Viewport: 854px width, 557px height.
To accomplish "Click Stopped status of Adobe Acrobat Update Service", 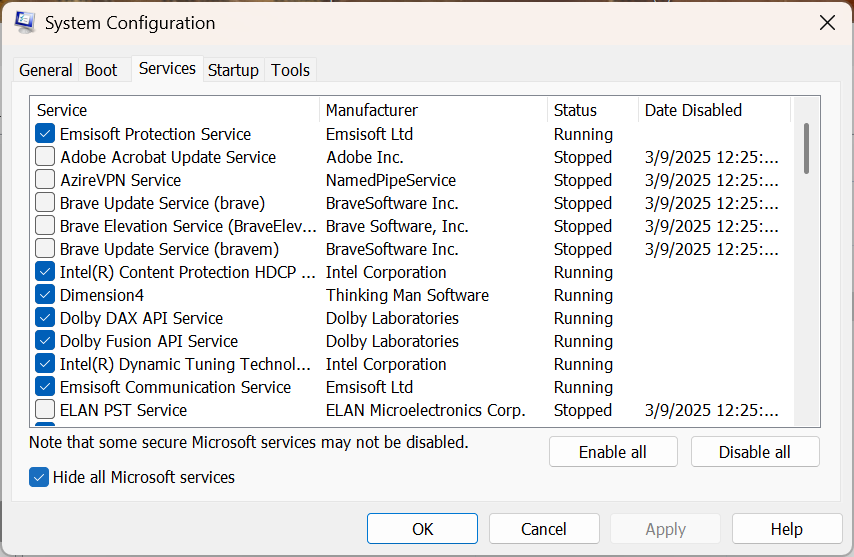I will pos(583,157).
